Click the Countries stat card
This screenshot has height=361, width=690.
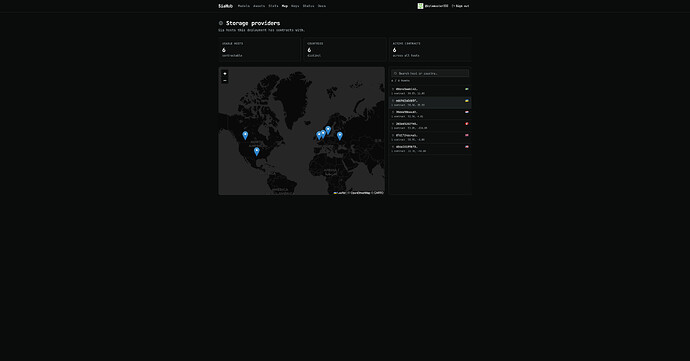click(345, 49)
